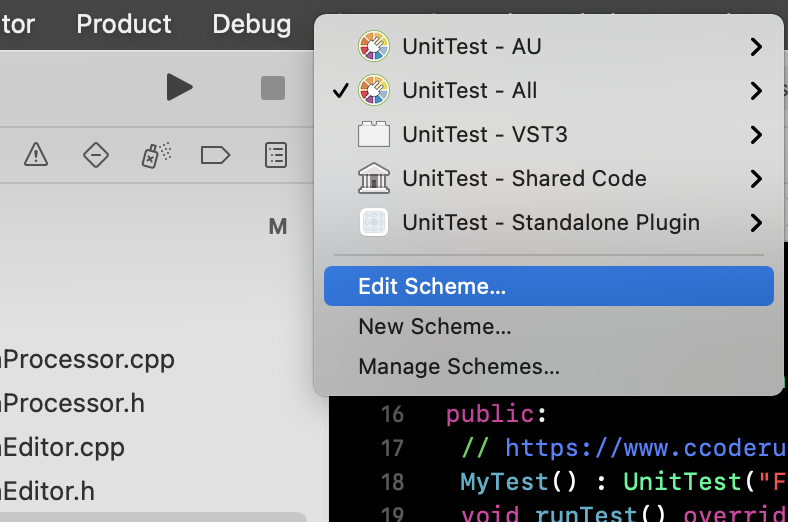This screenshot has height=522, width=788.
Task: Expand the UnitTest - AU submenu arrow
Action: tap(756, 46)
